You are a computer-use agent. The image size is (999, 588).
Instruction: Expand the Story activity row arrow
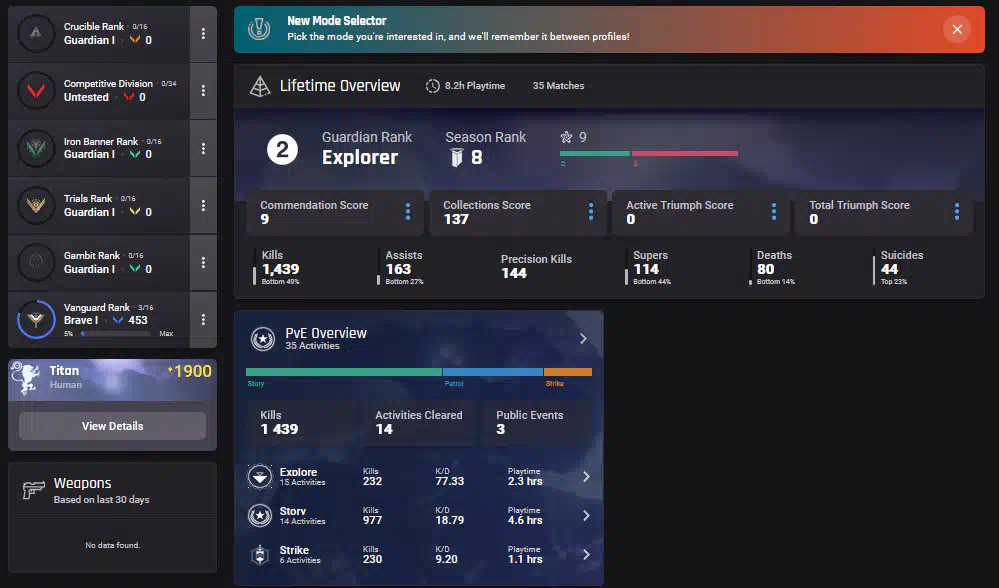(586, 515)
